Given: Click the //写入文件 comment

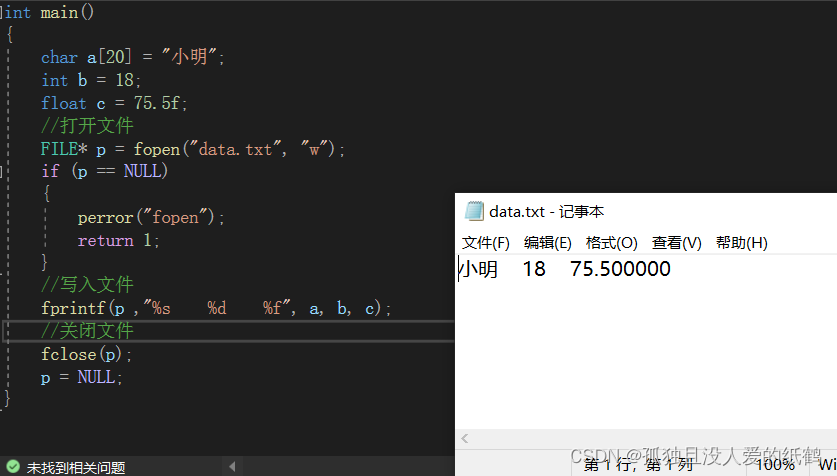Looking at the screenshot, I should click(88, 284).
